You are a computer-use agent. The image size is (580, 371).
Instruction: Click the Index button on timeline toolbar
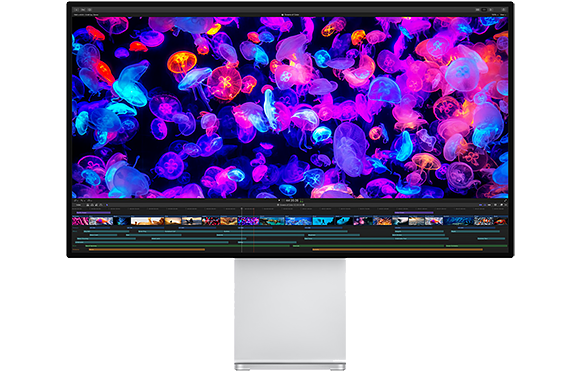click(x=78, y=205)
